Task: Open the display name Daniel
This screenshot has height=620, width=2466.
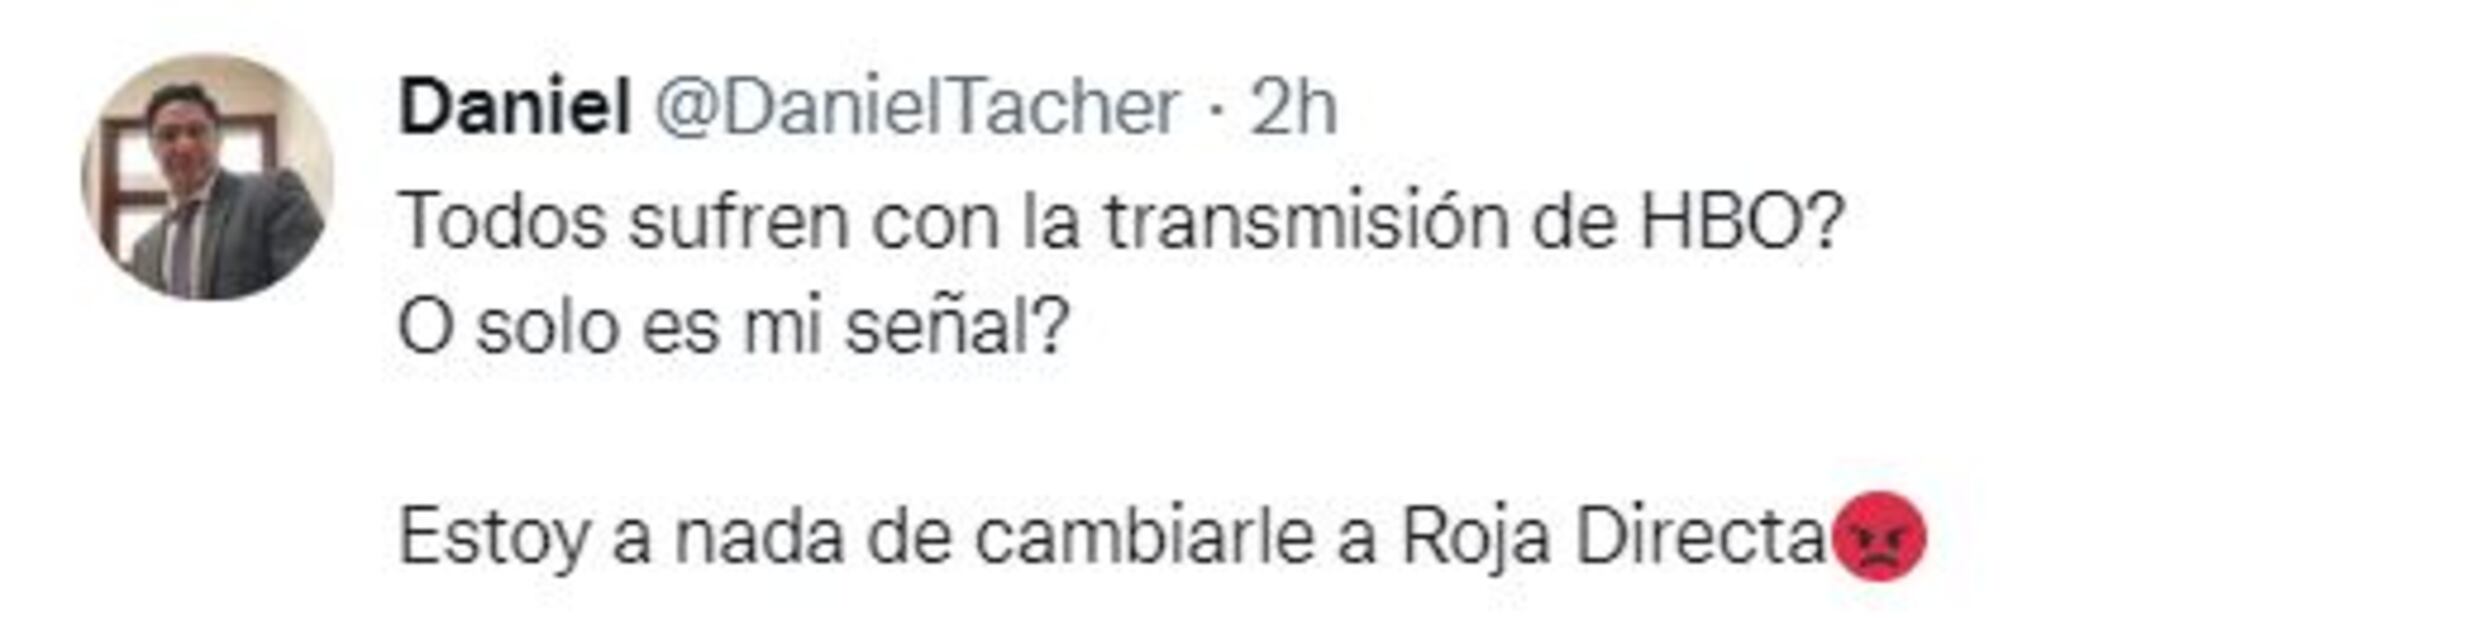Action: pyautogui.click(x=514, y=107)
